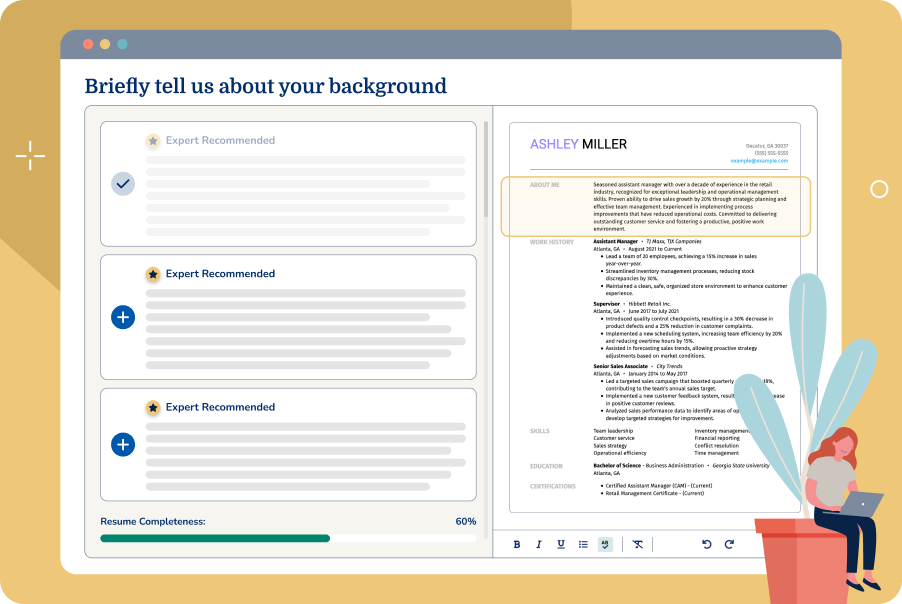Open the example@example.com email link
The height and width of the screenshot is (604, 902).
pos(759,160)
